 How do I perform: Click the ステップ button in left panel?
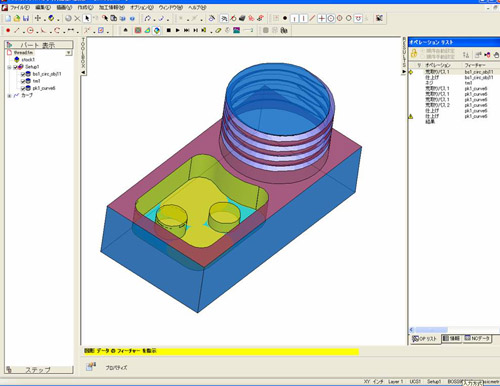pos(39,370)
